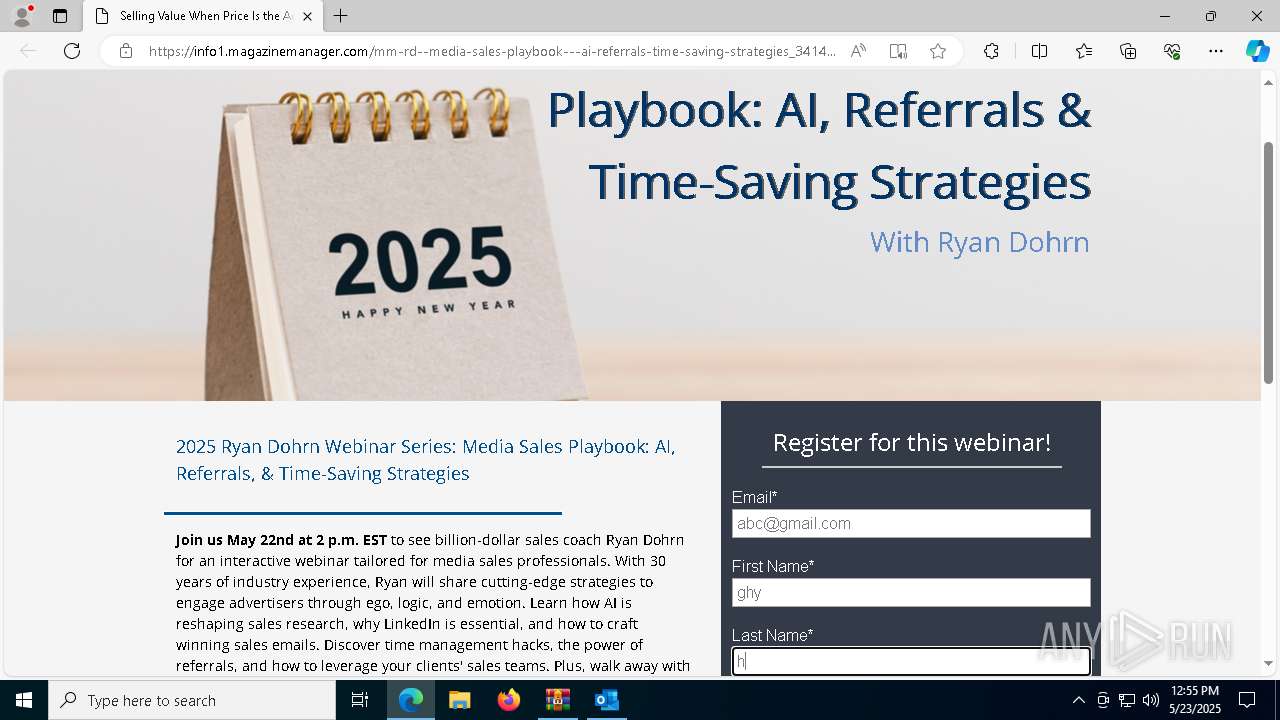This screenshot has width=1280, height=720.
Task: Open Task View on taskbar
Action: [x=361, y=700]
